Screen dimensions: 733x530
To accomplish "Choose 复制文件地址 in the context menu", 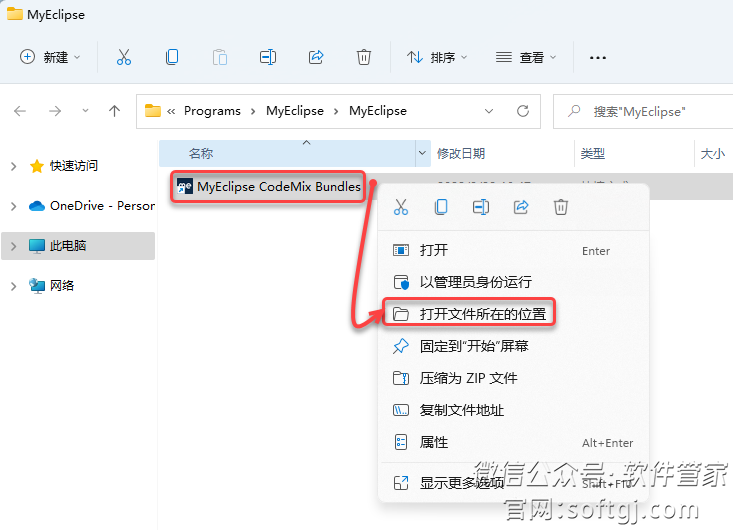I will click(513, 410).
